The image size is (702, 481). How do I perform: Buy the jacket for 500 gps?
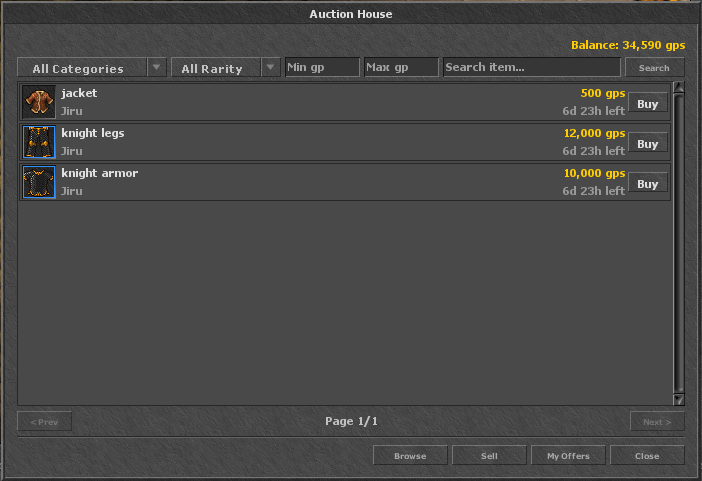tap(648, 103)
